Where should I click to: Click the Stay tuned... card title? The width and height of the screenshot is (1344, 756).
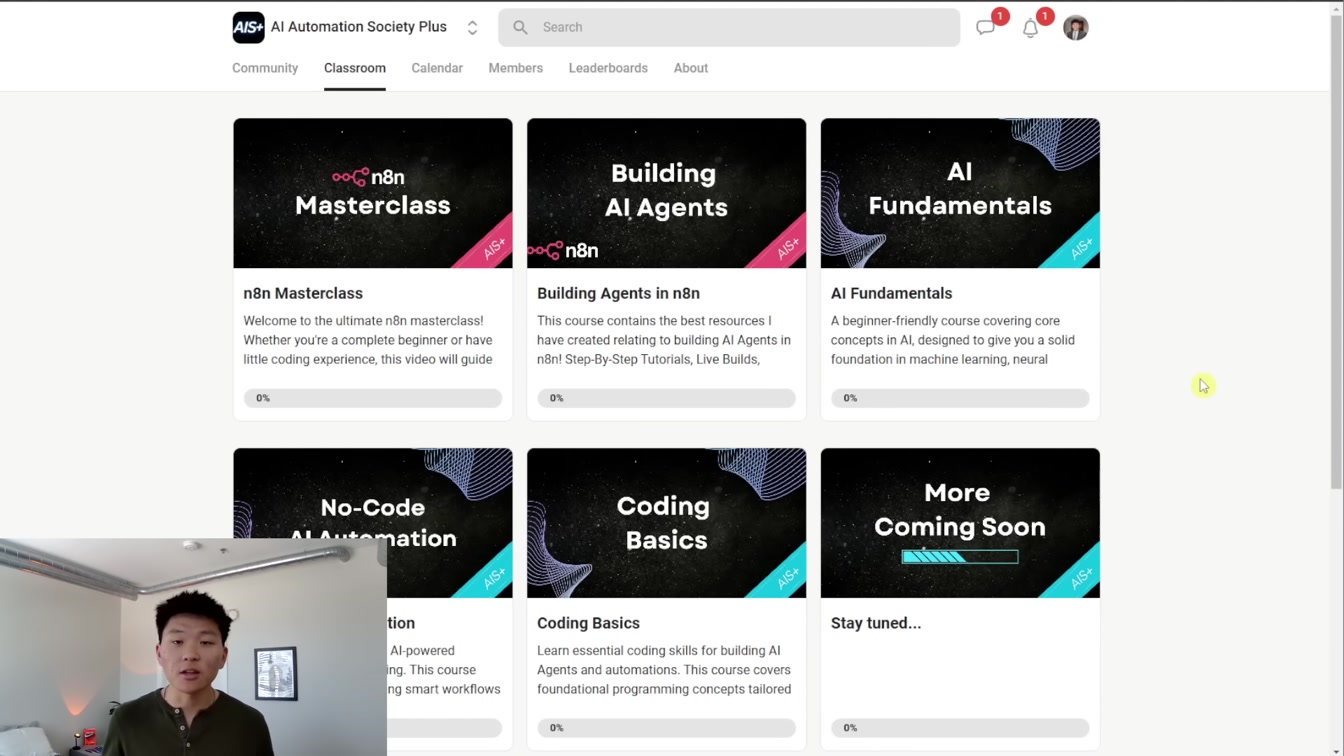pyautogui.click(x=876, y=623)
